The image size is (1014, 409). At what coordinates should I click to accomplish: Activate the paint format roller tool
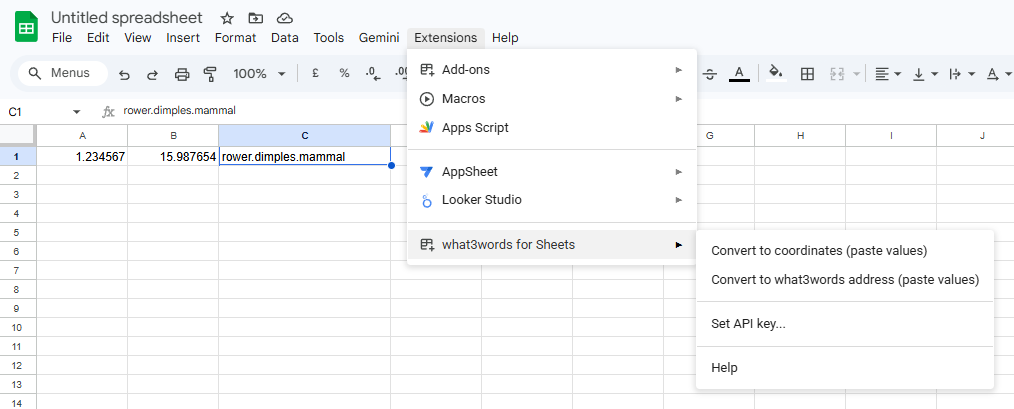coord(210,74)
